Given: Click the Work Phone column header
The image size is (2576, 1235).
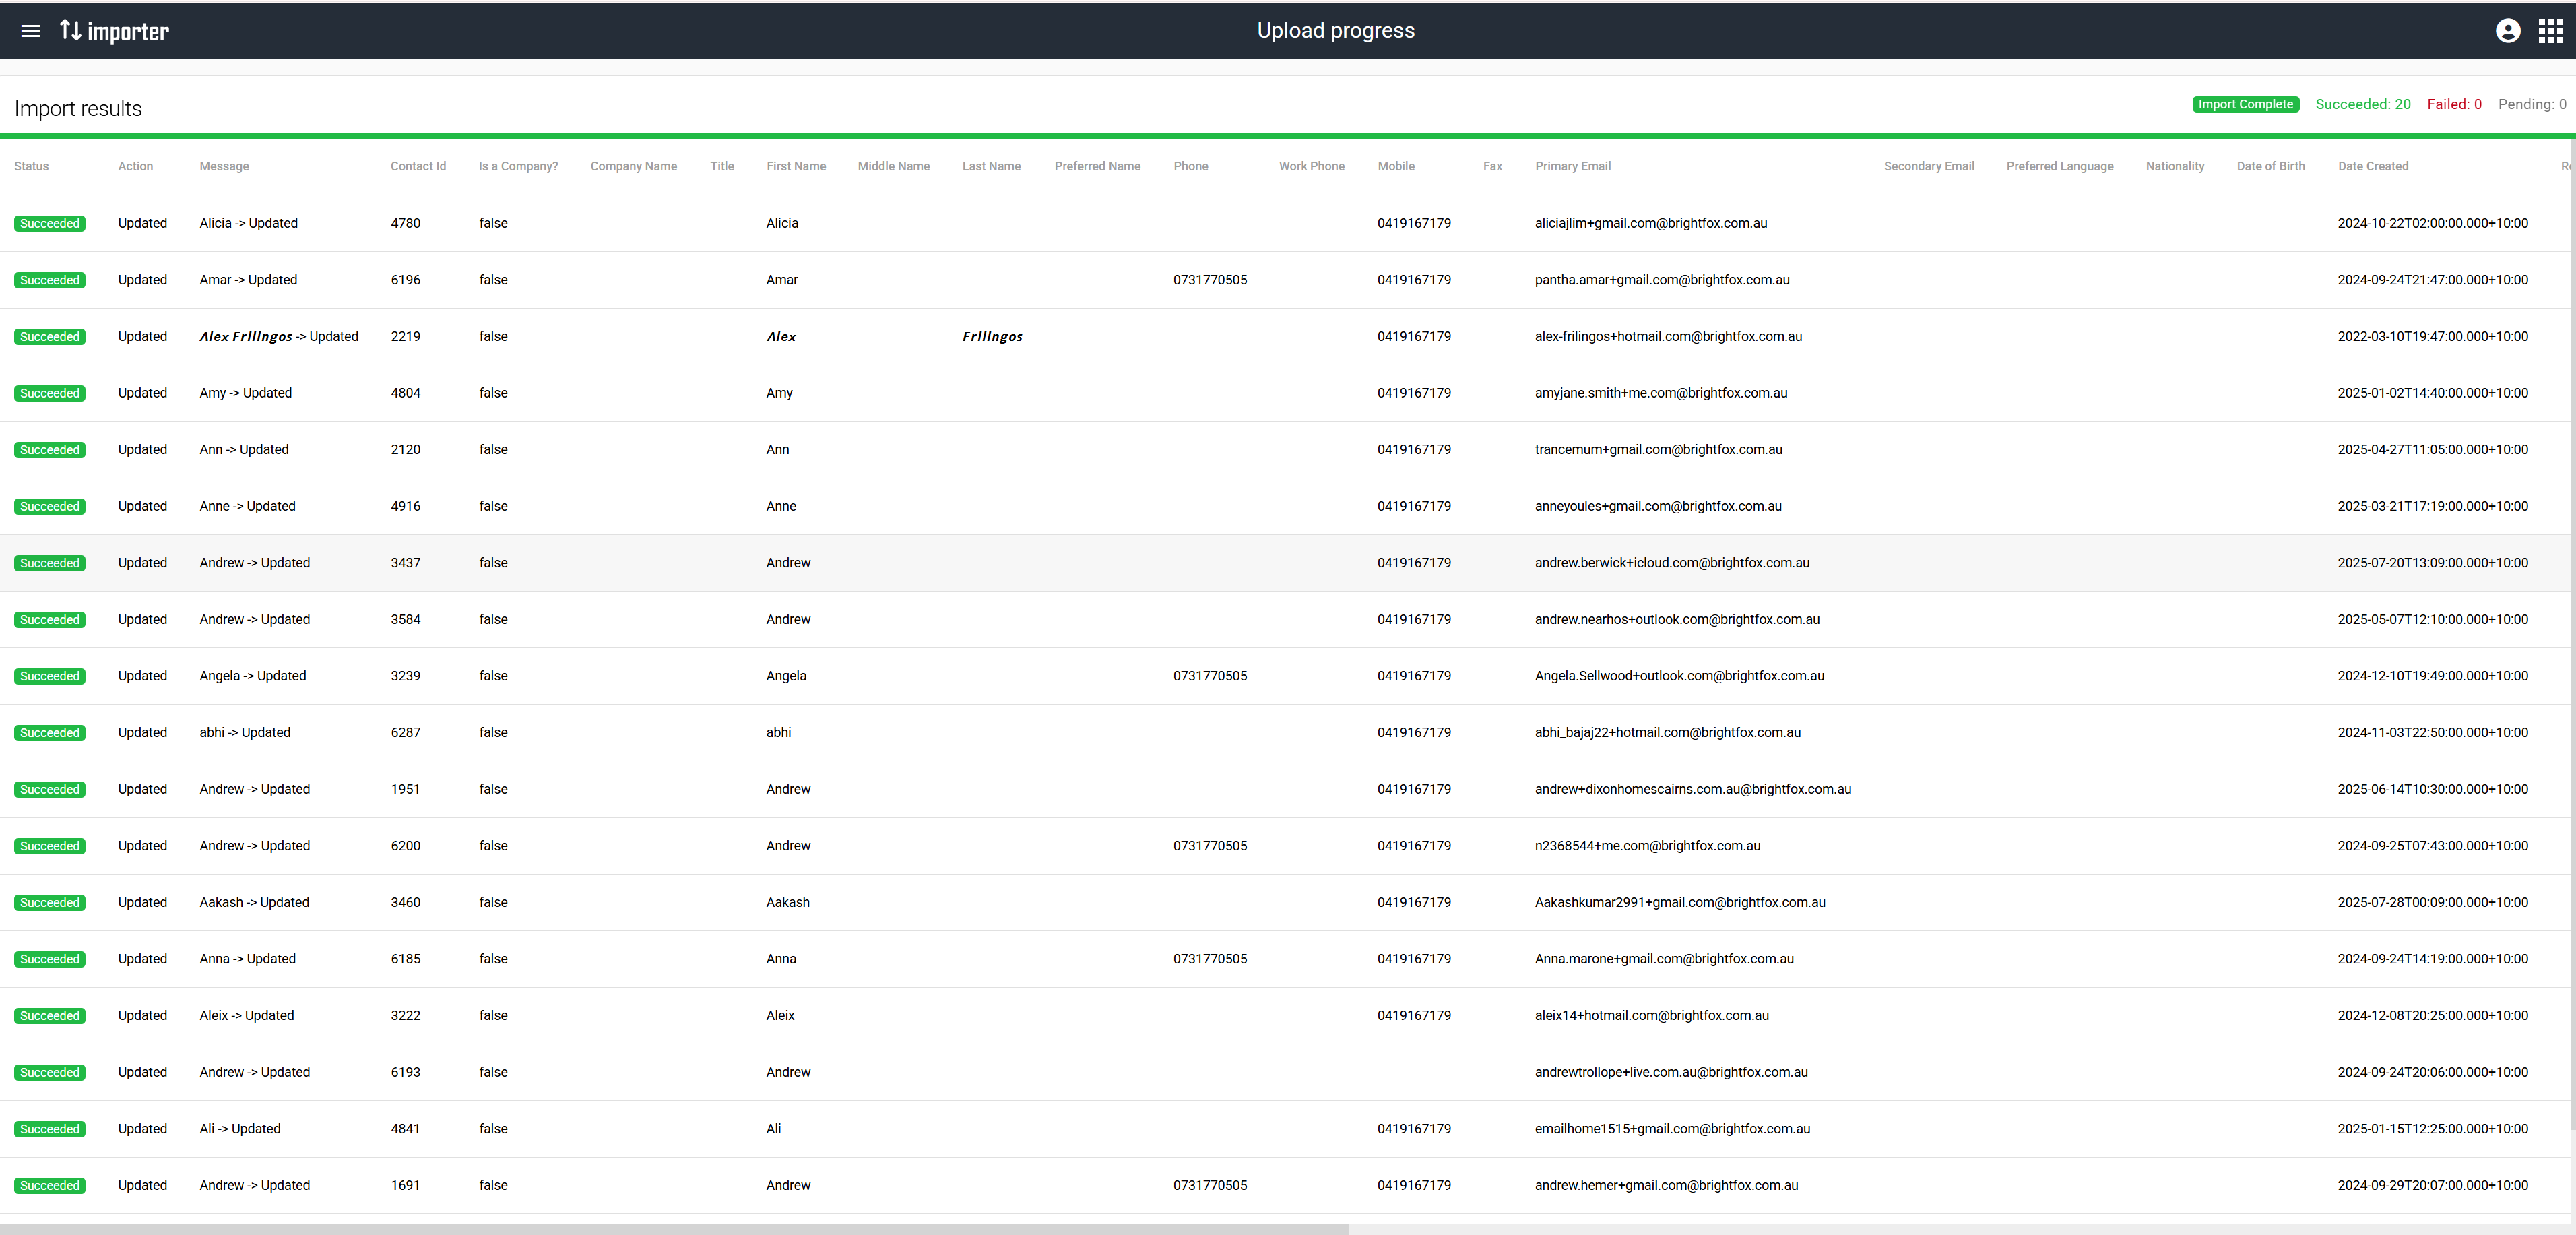Looking at the screenshot, I should pyautogui.click(x=1311, y=166).
